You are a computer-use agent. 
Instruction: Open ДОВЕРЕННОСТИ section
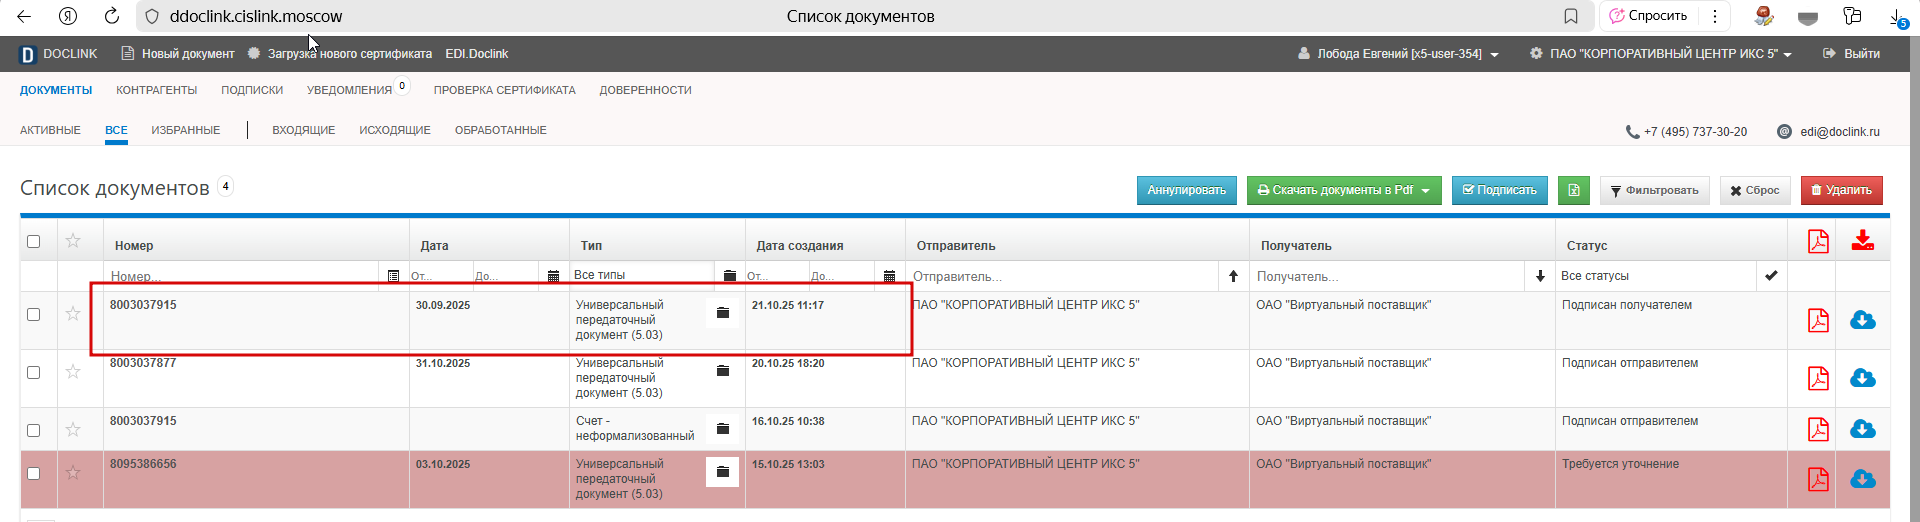[645, 90]
